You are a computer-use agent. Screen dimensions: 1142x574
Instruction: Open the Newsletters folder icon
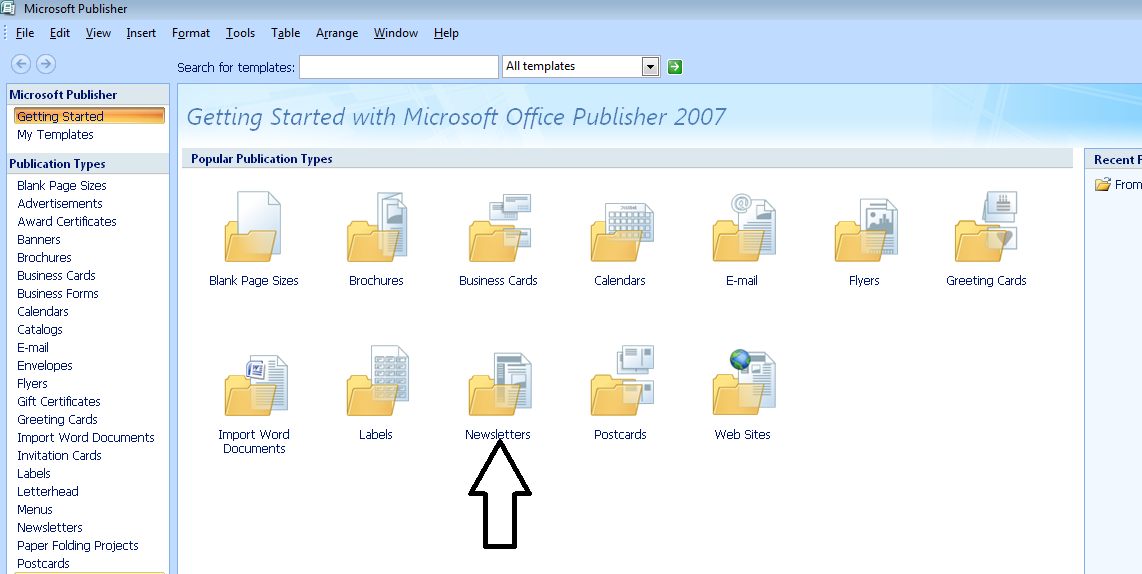coord(500,384)
